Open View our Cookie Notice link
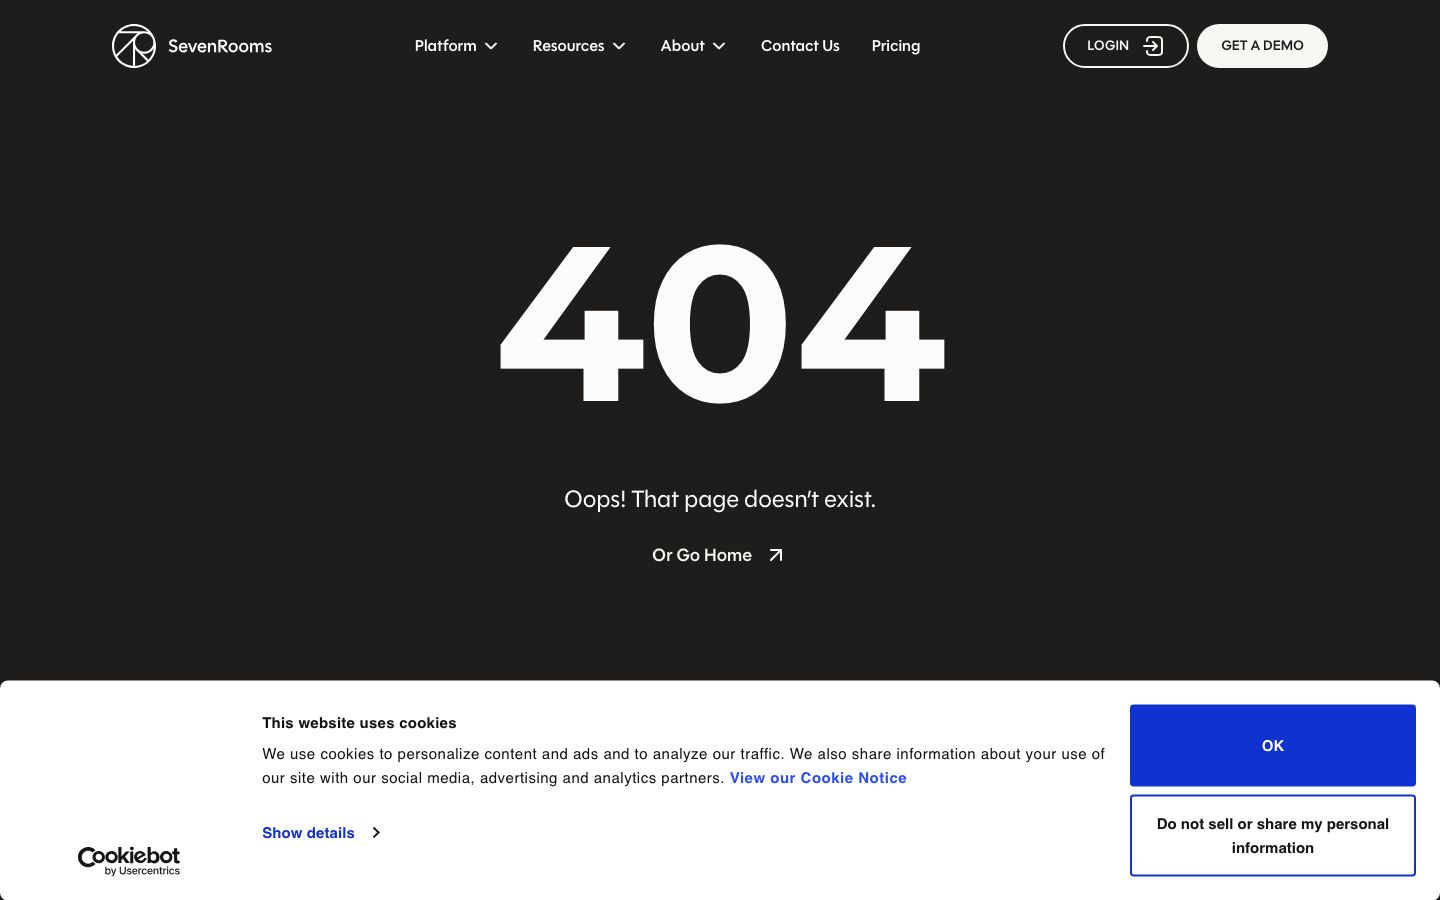 pos(818,778)
